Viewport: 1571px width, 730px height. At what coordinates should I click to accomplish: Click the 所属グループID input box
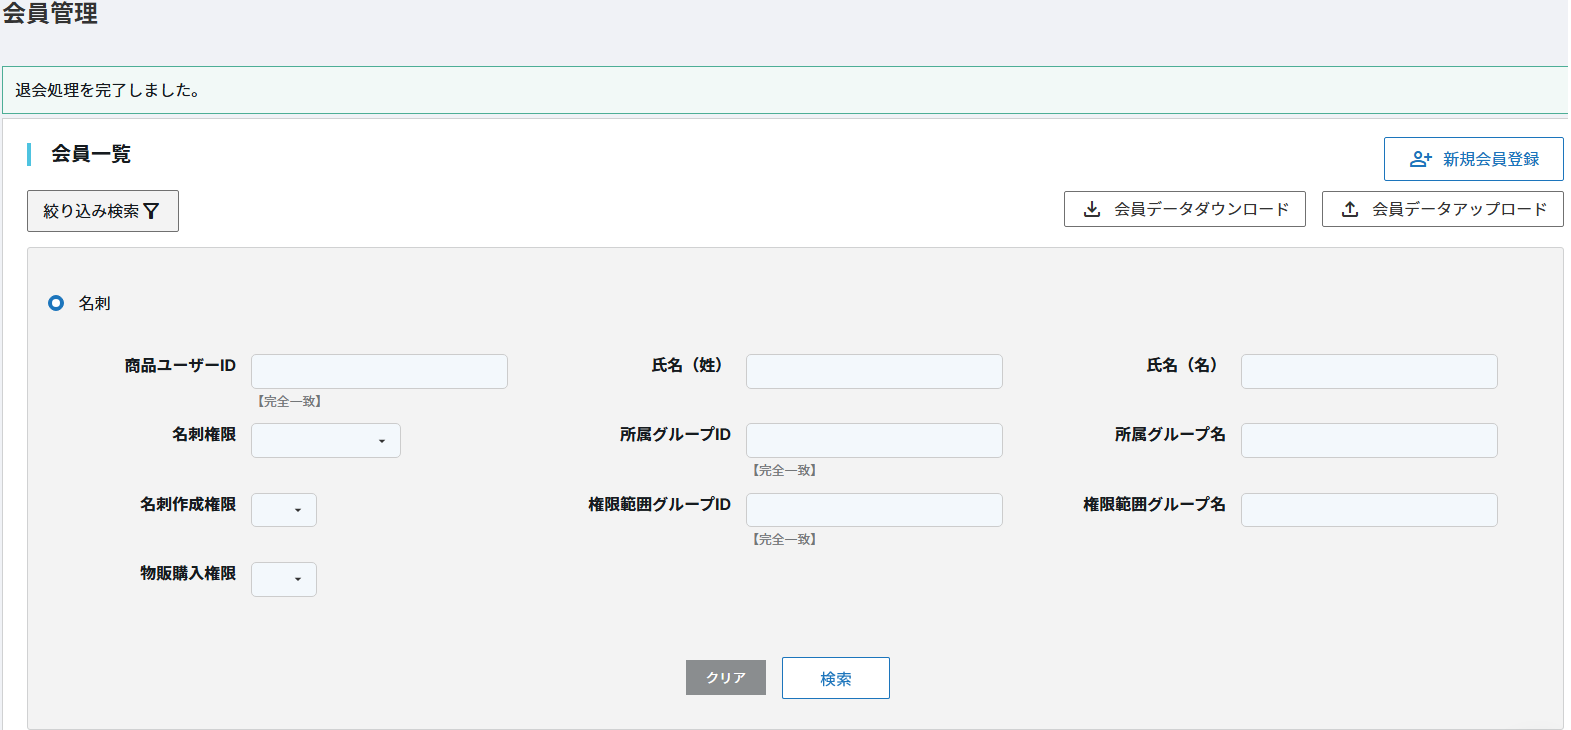pyautogui.click(x=874, y=441)
